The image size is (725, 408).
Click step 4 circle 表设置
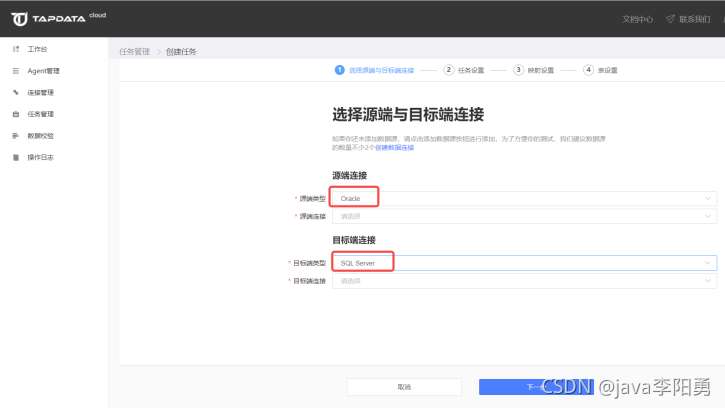588,70
